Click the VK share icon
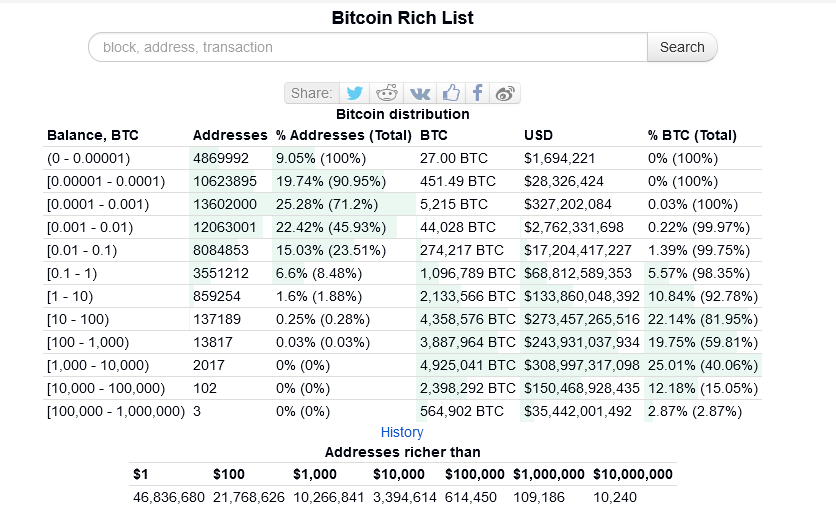 420,93
